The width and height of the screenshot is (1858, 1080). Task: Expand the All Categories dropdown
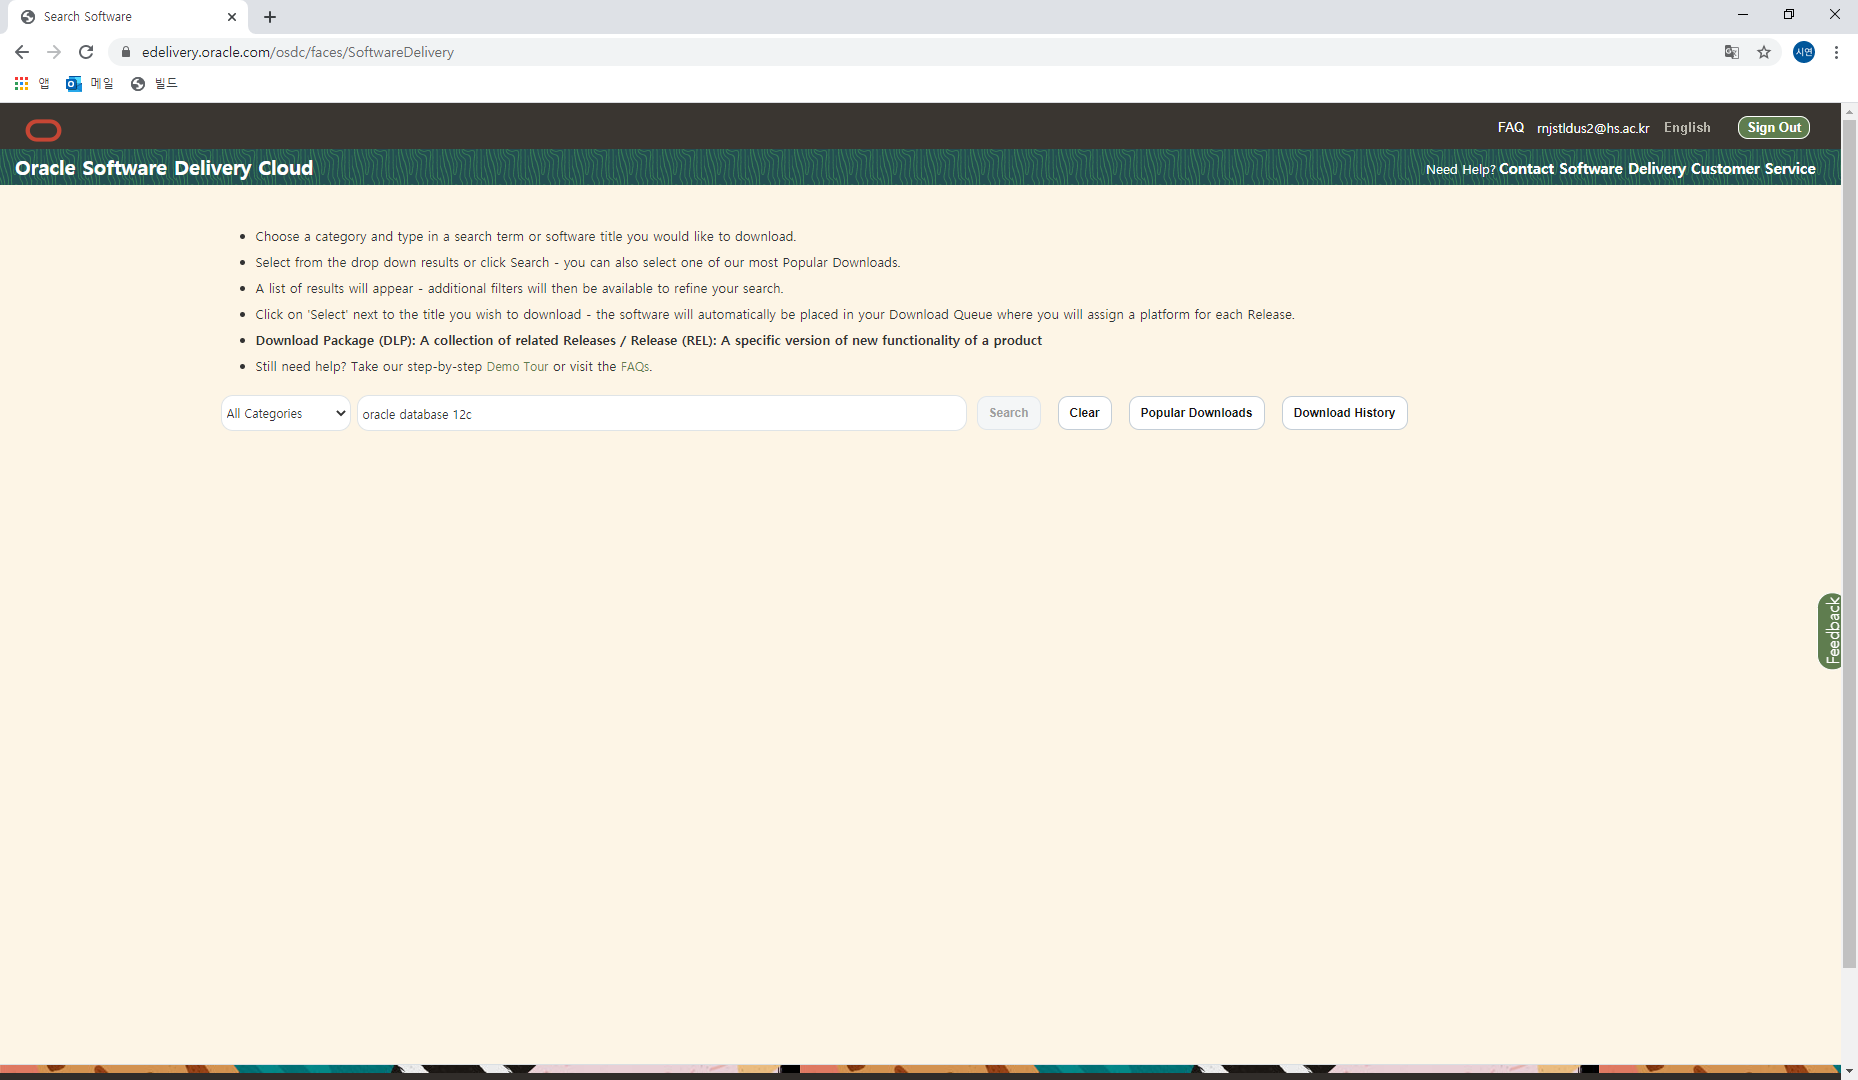coord(286,413)
